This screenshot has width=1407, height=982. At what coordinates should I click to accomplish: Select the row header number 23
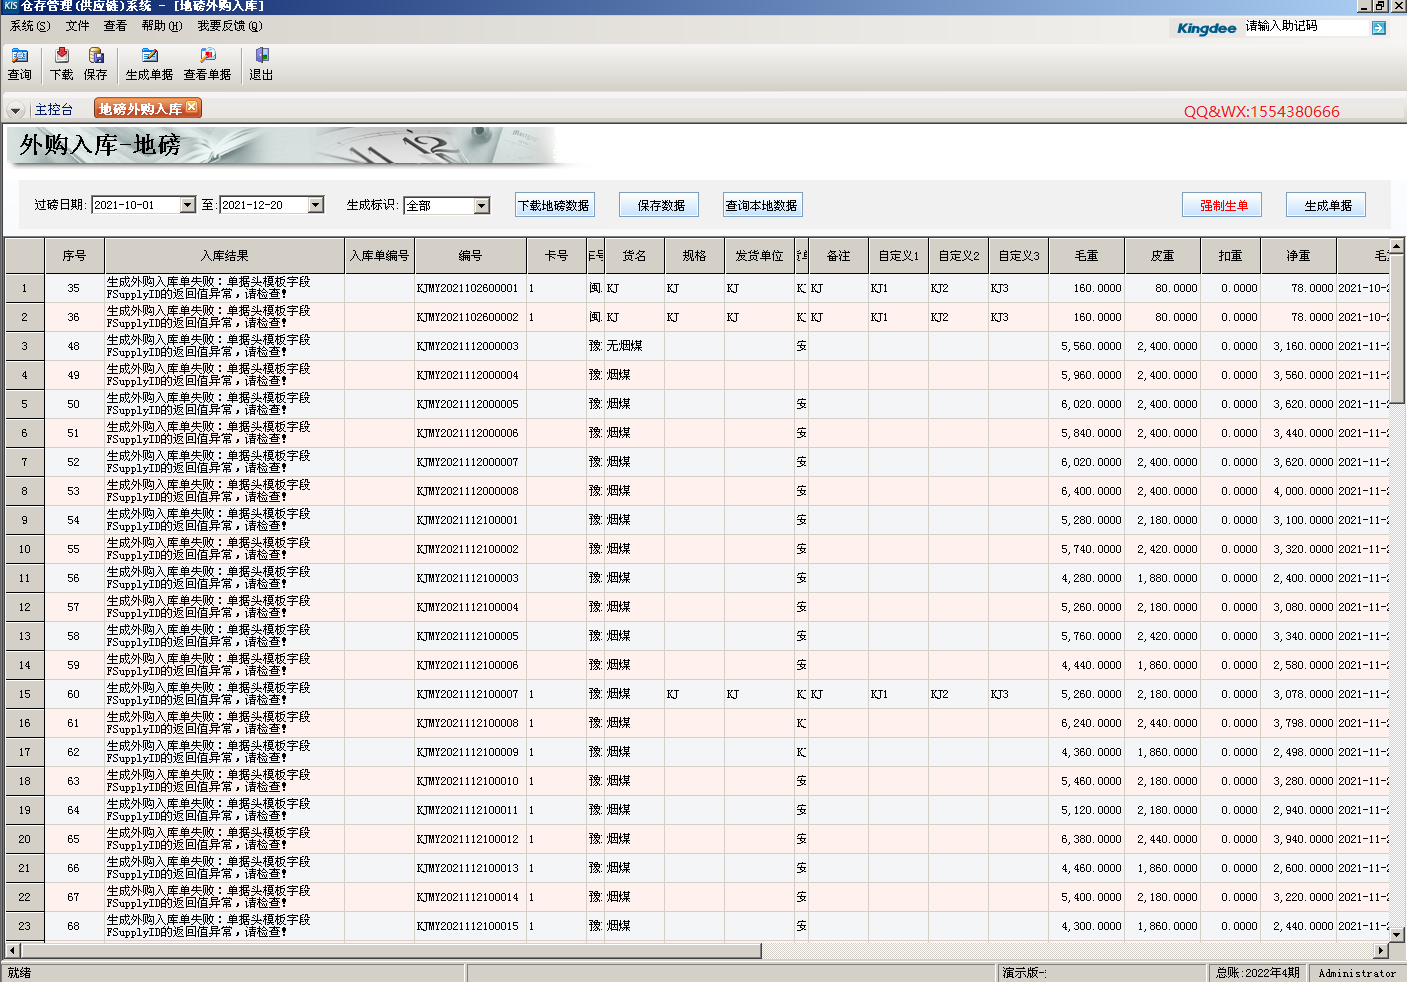point(24,926)
